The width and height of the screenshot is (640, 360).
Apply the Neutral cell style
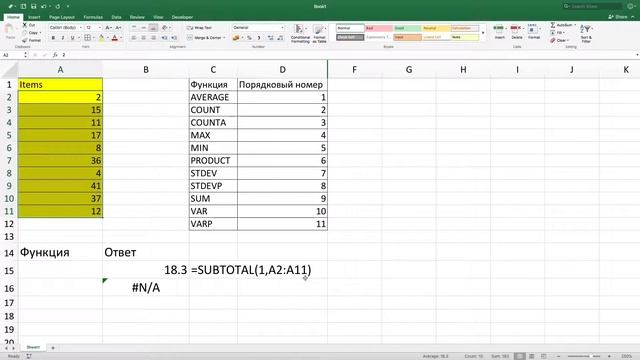(436, 28)
